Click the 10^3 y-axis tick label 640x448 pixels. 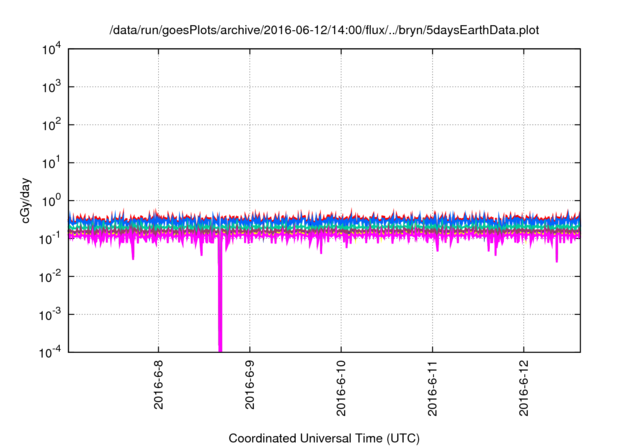point(51,87)
